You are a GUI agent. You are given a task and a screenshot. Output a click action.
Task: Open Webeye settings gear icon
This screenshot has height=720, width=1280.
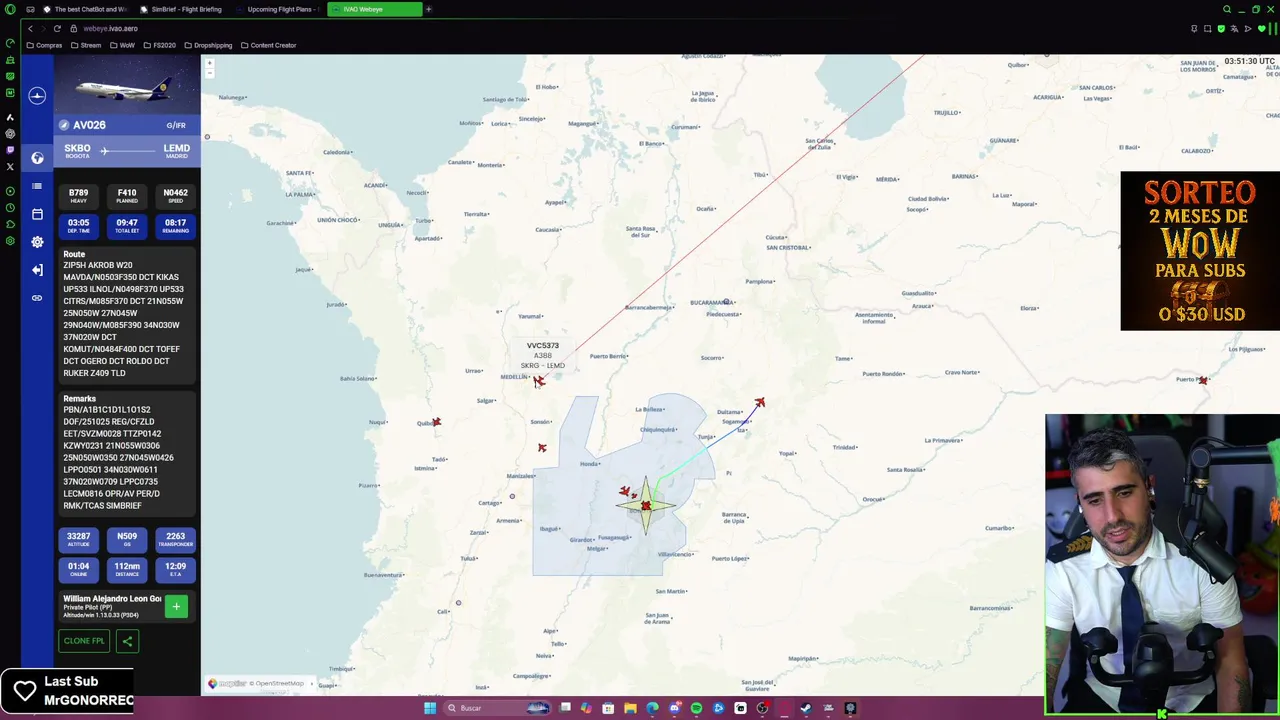[x=37, y=242]
